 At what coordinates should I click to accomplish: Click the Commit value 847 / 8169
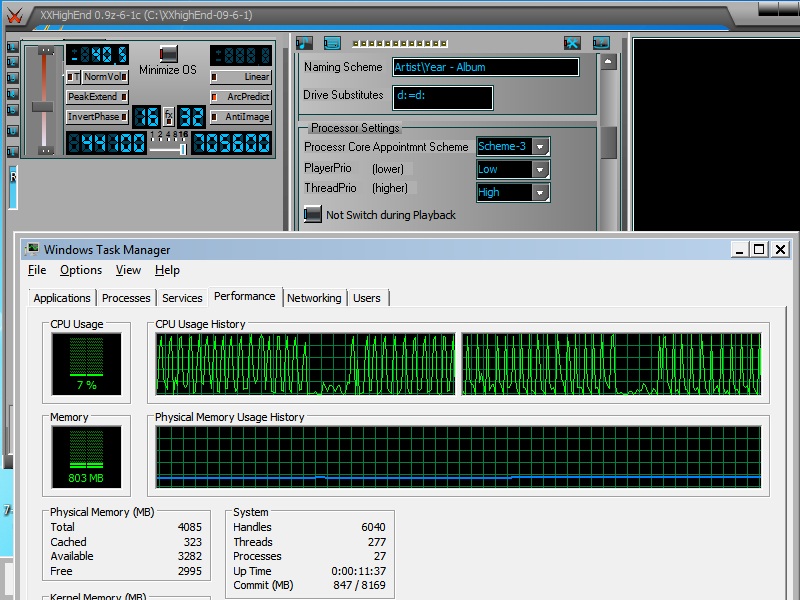pos(360,585)
